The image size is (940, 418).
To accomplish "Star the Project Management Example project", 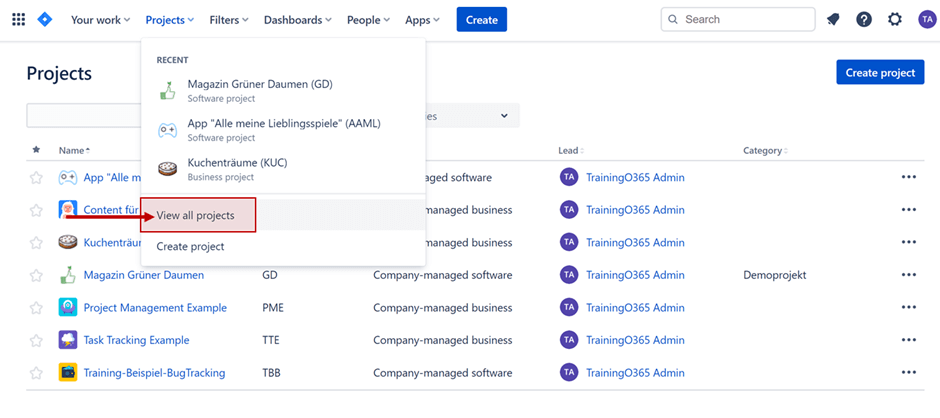I will pos(37,308).
